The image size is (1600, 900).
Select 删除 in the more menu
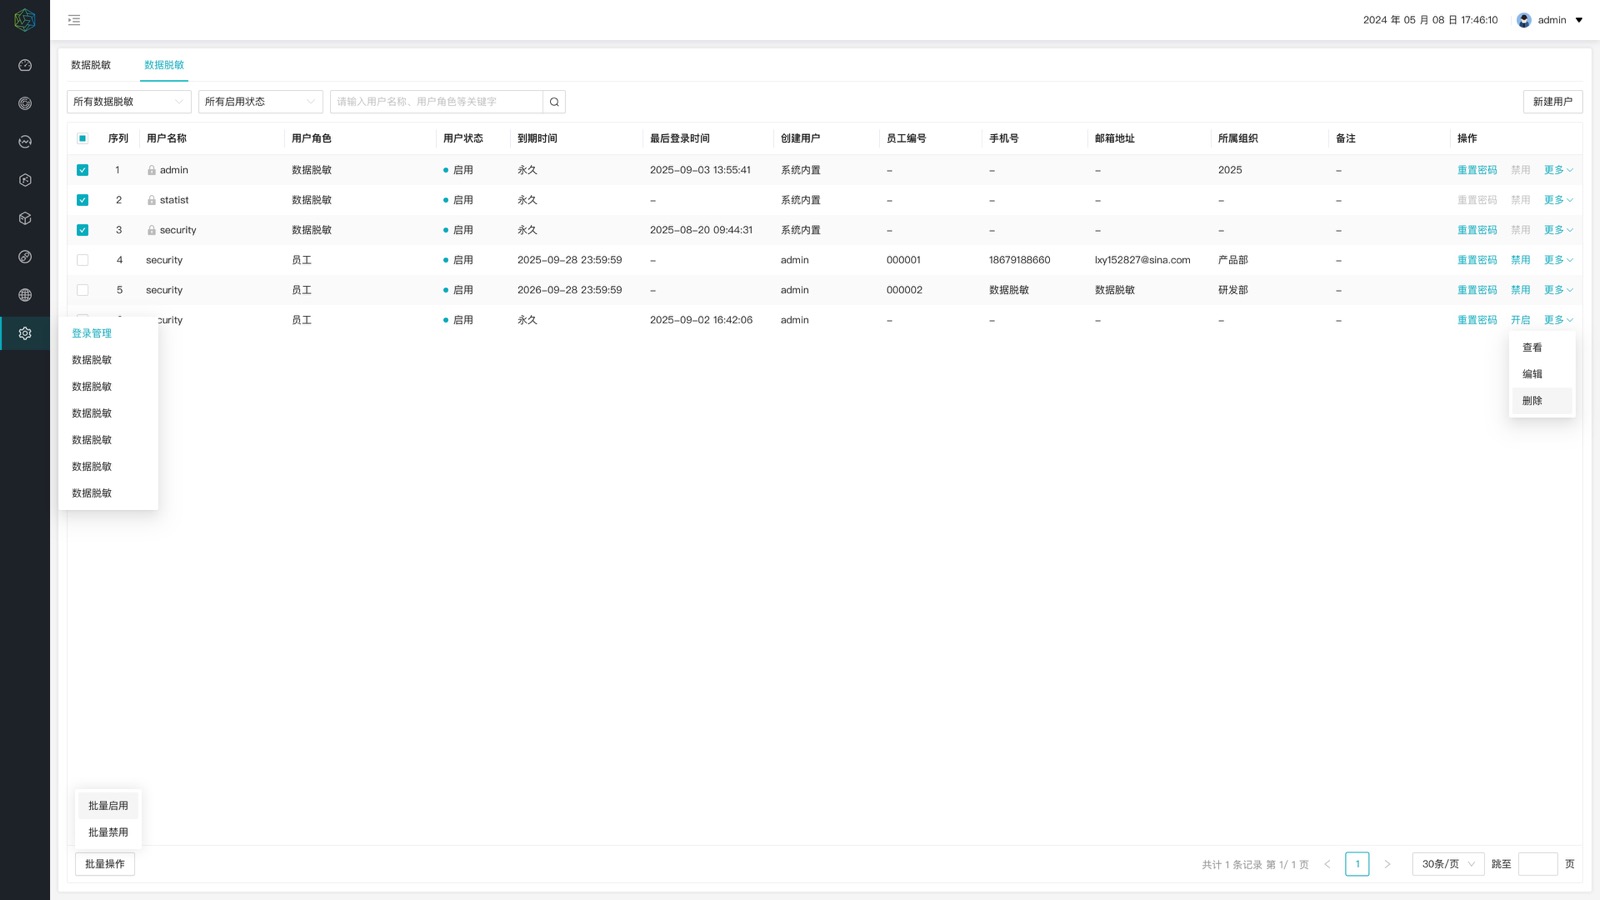(1541, 401)
